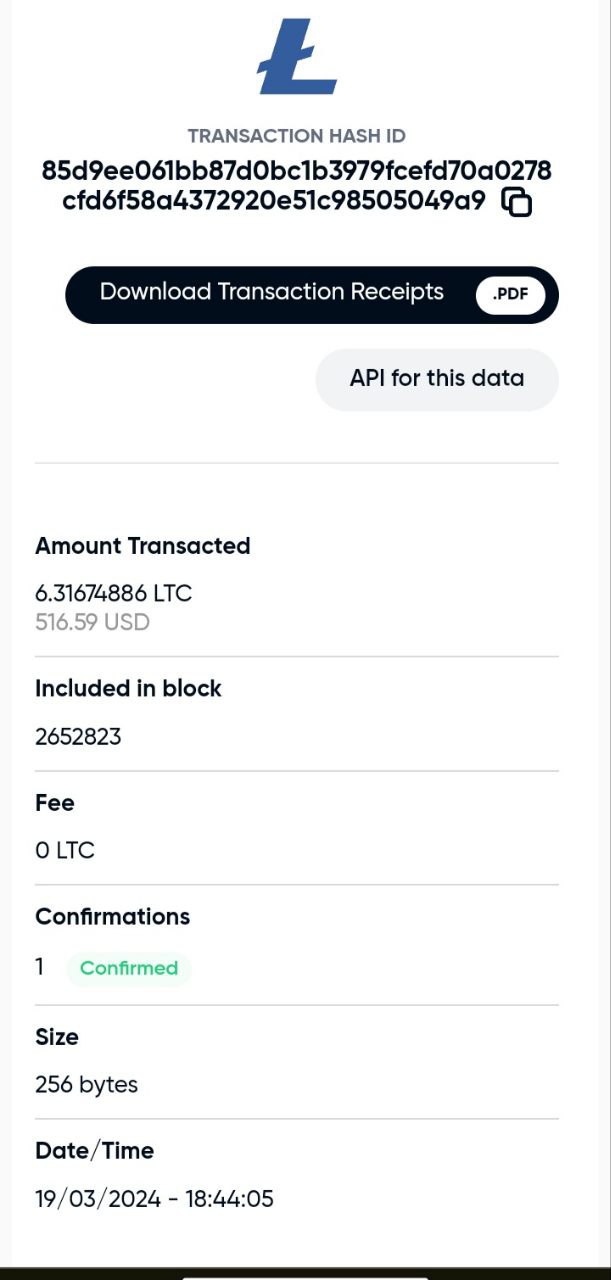Click the 19/03/2024 - 18:44:05 timestamp
Viewport: 611px width, 1280px height.
point(154,1198)
